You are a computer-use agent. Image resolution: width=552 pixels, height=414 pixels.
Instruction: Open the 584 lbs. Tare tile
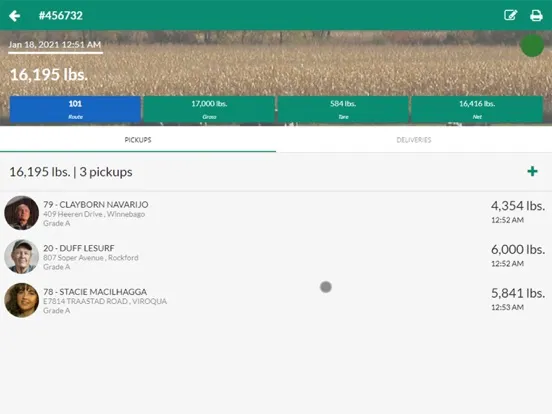343,109
